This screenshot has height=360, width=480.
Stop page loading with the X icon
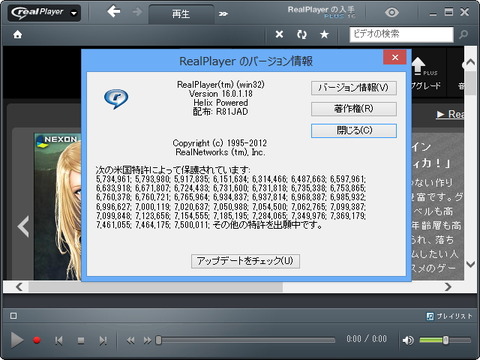coord(279,34)
